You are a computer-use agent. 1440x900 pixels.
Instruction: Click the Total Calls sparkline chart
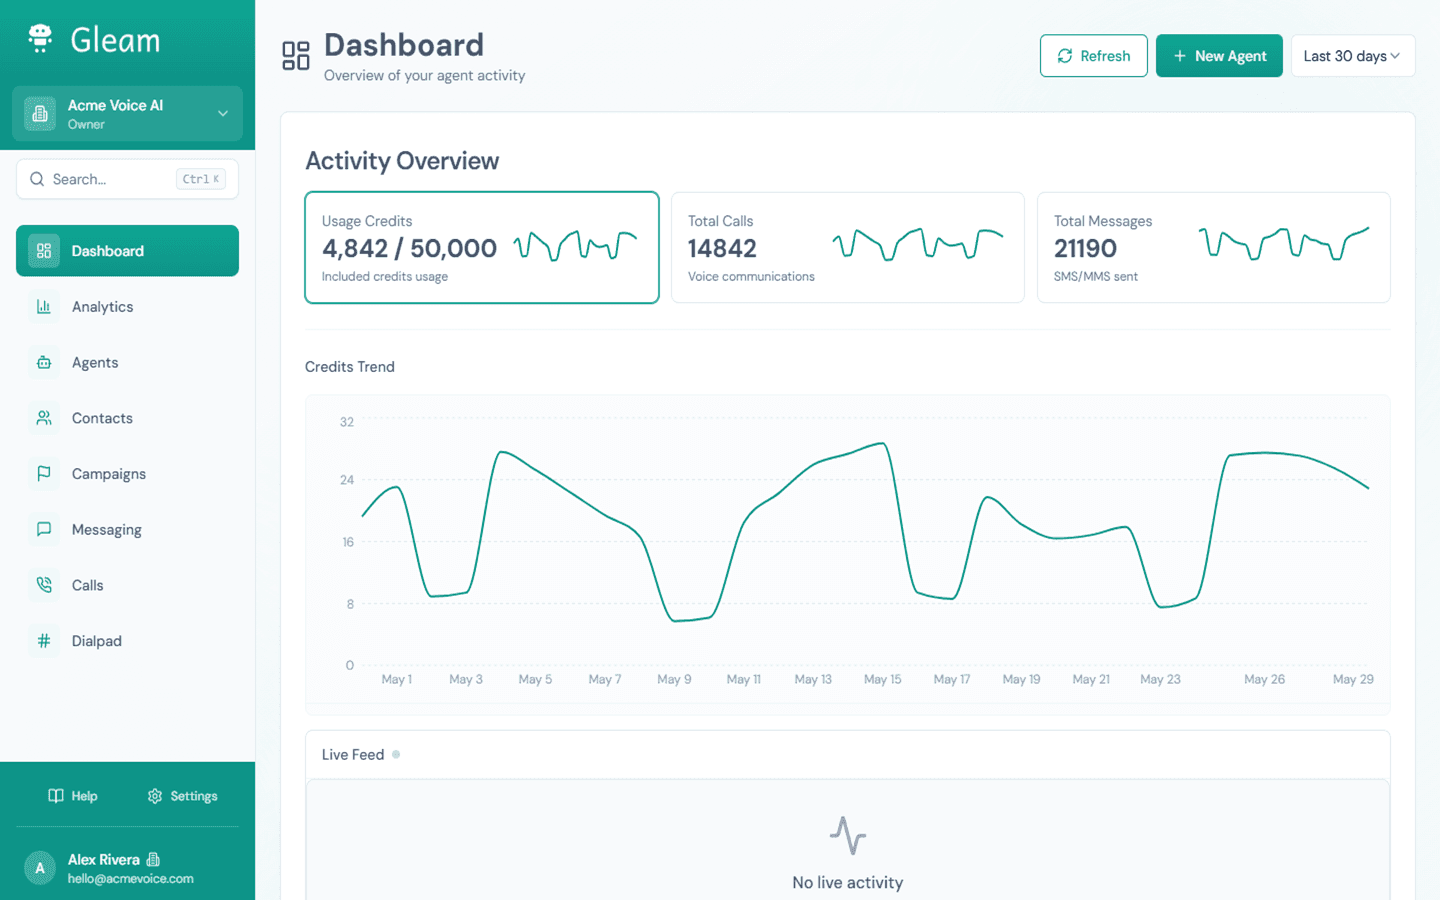(x=919, y=244)
